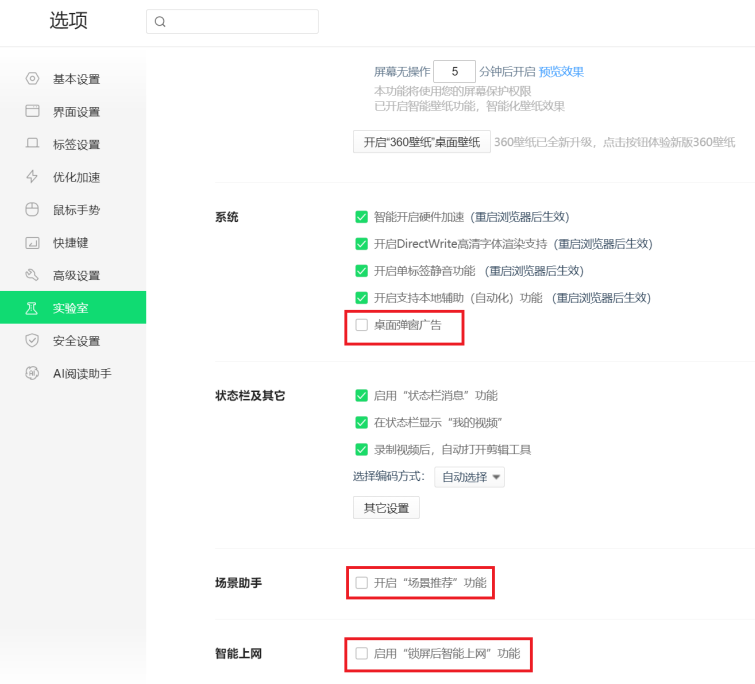Open 选择编码方式 自动选择 dropdown
Screen dimensions: 755x684
pos(469,477)
